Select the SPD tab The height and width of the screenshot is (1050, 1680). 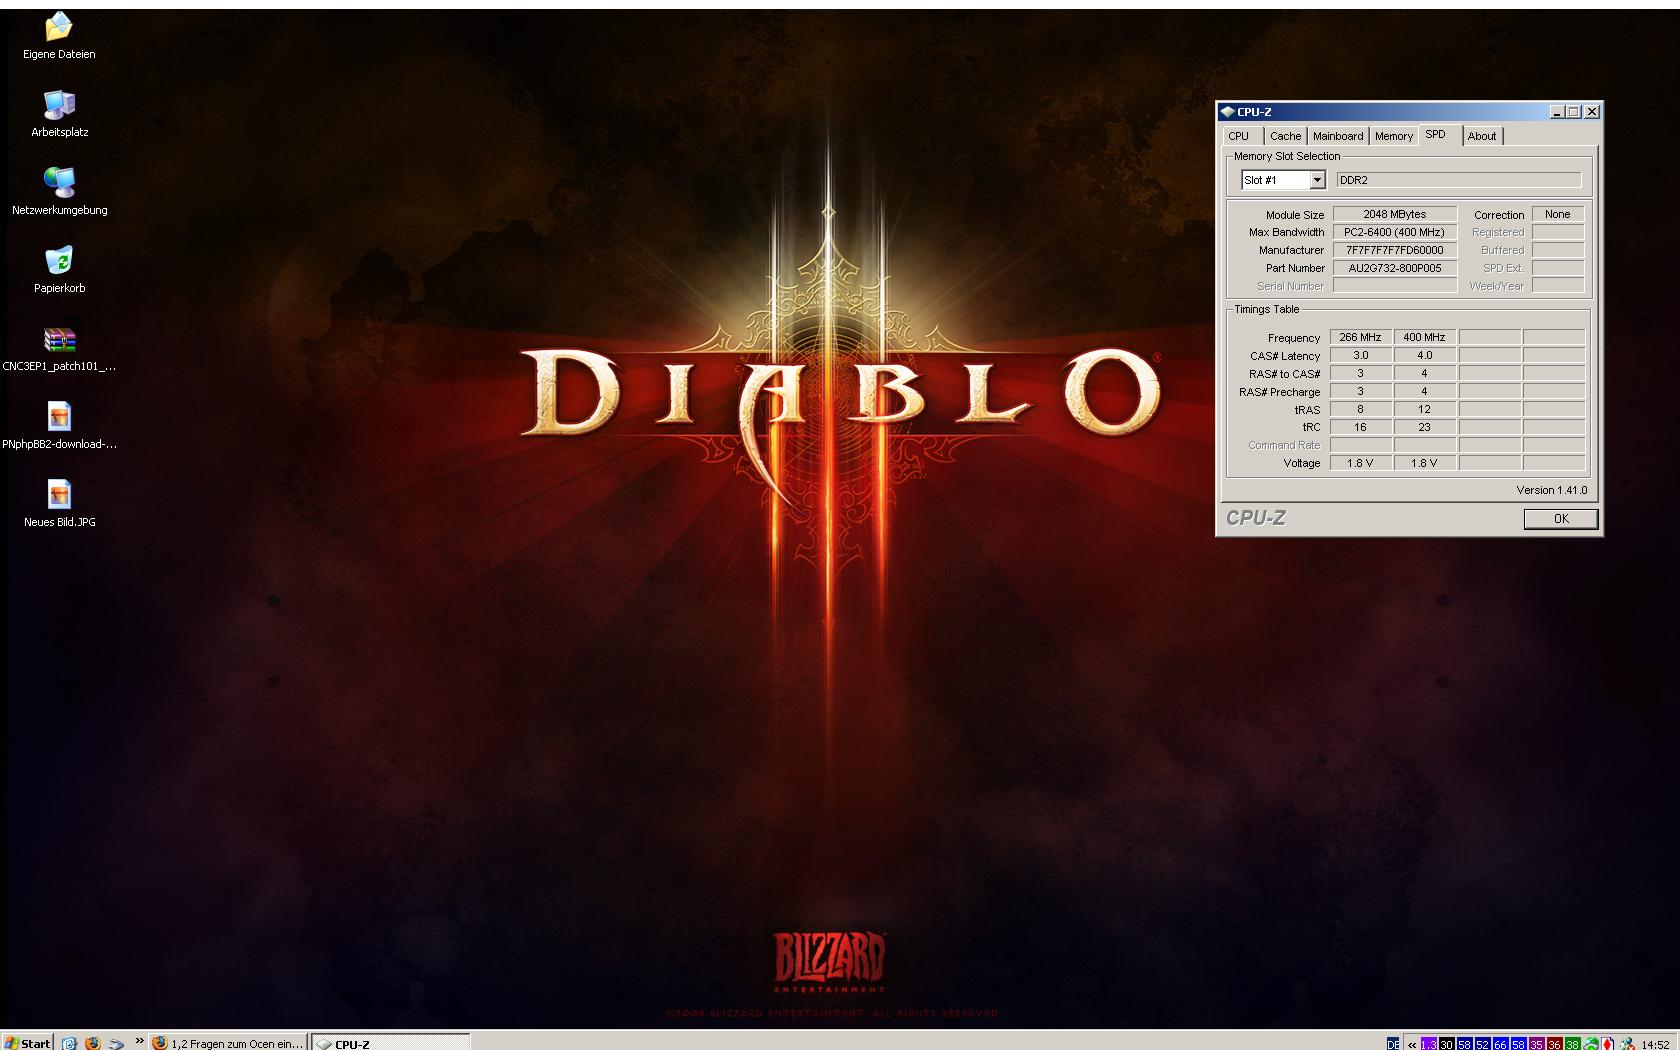1436,134
